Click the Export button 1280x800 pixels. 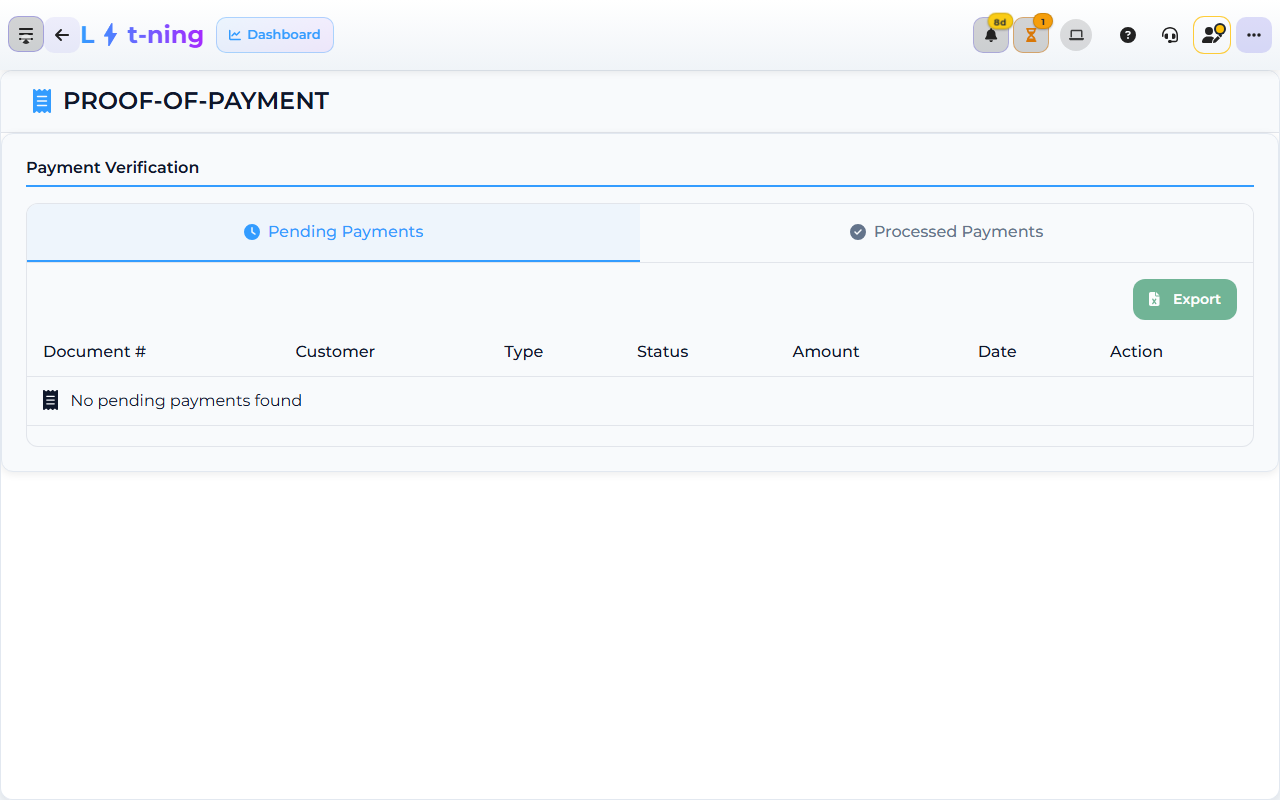click(1185, 299)
